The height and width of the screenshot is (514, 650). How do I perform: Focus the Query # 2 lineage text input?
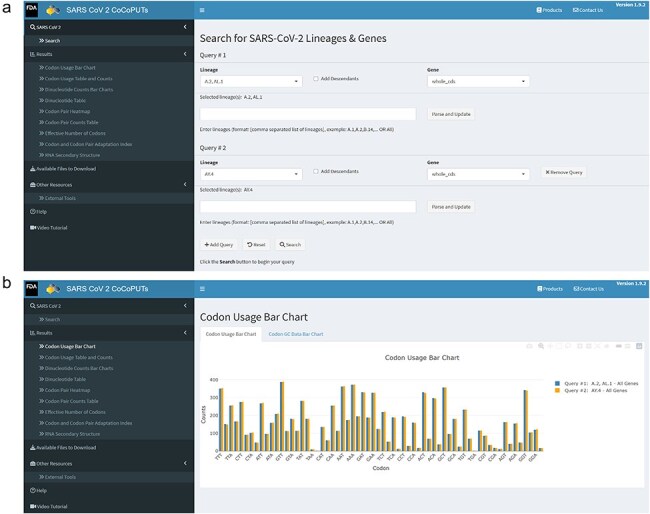(308, 207)
